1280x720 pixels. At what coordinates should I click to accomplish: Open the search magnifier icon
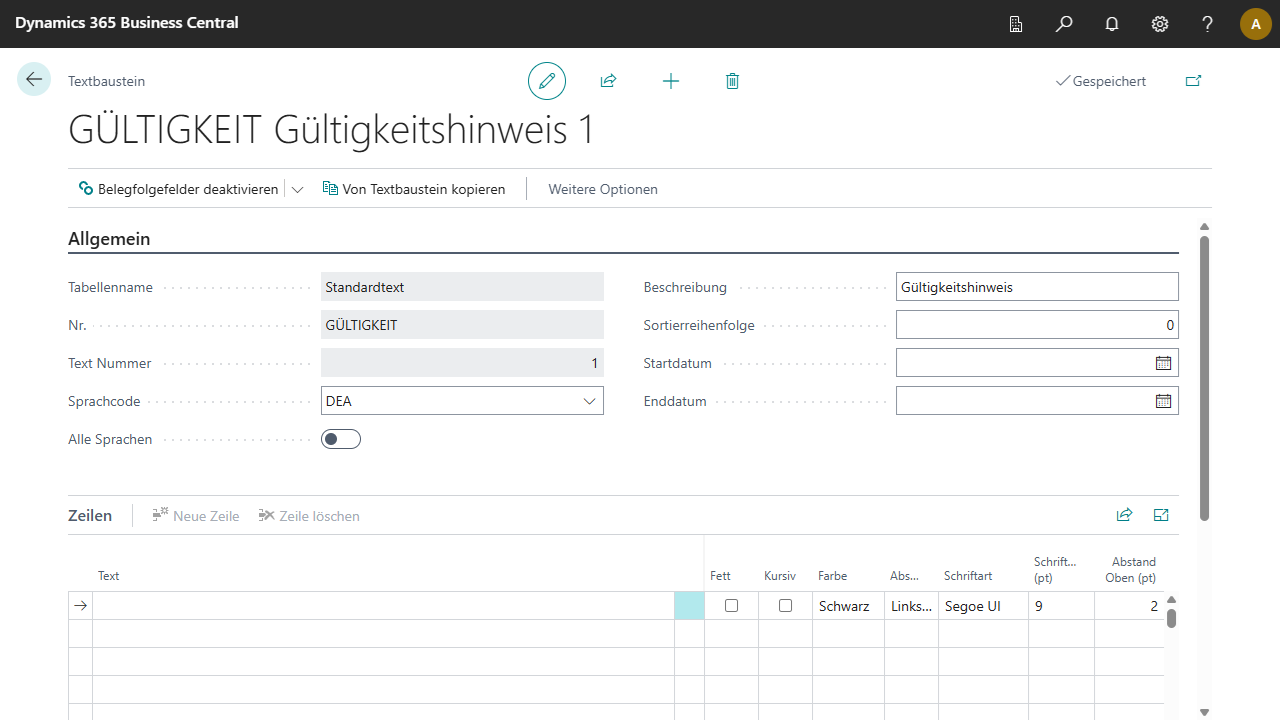[x=1064, y=24]
